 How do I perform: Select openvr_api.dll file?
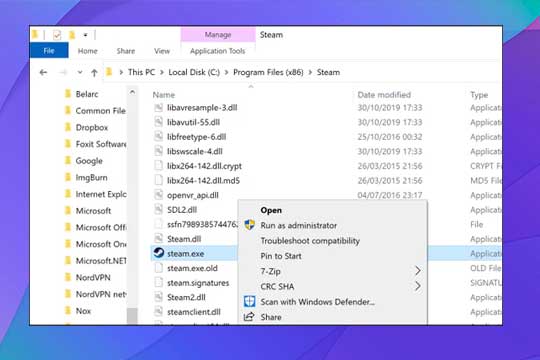[193, 195]
